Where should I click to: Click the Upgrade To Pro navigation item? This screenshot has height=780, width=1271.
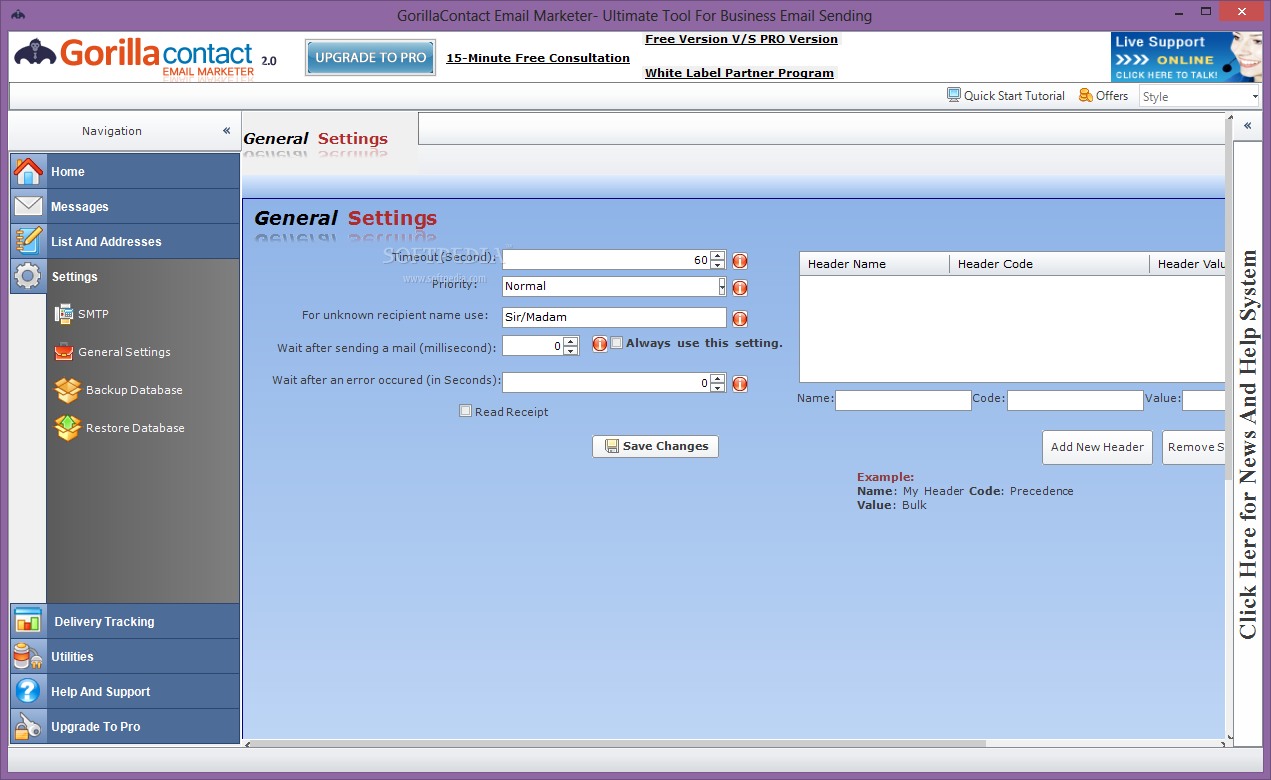[x=125, y=726]
